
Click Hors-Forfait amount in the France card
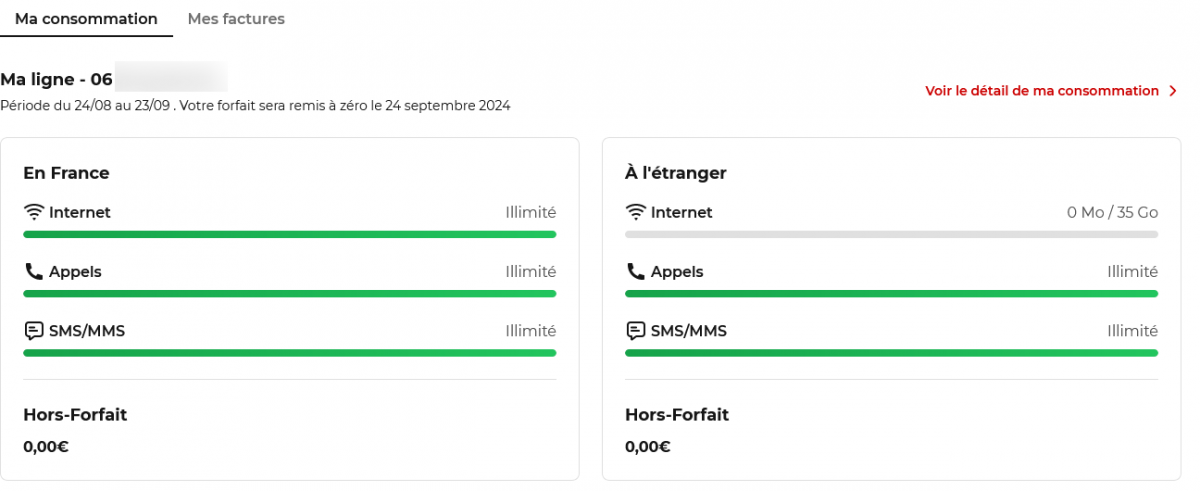pyautogui.click(x=46, y=447)
